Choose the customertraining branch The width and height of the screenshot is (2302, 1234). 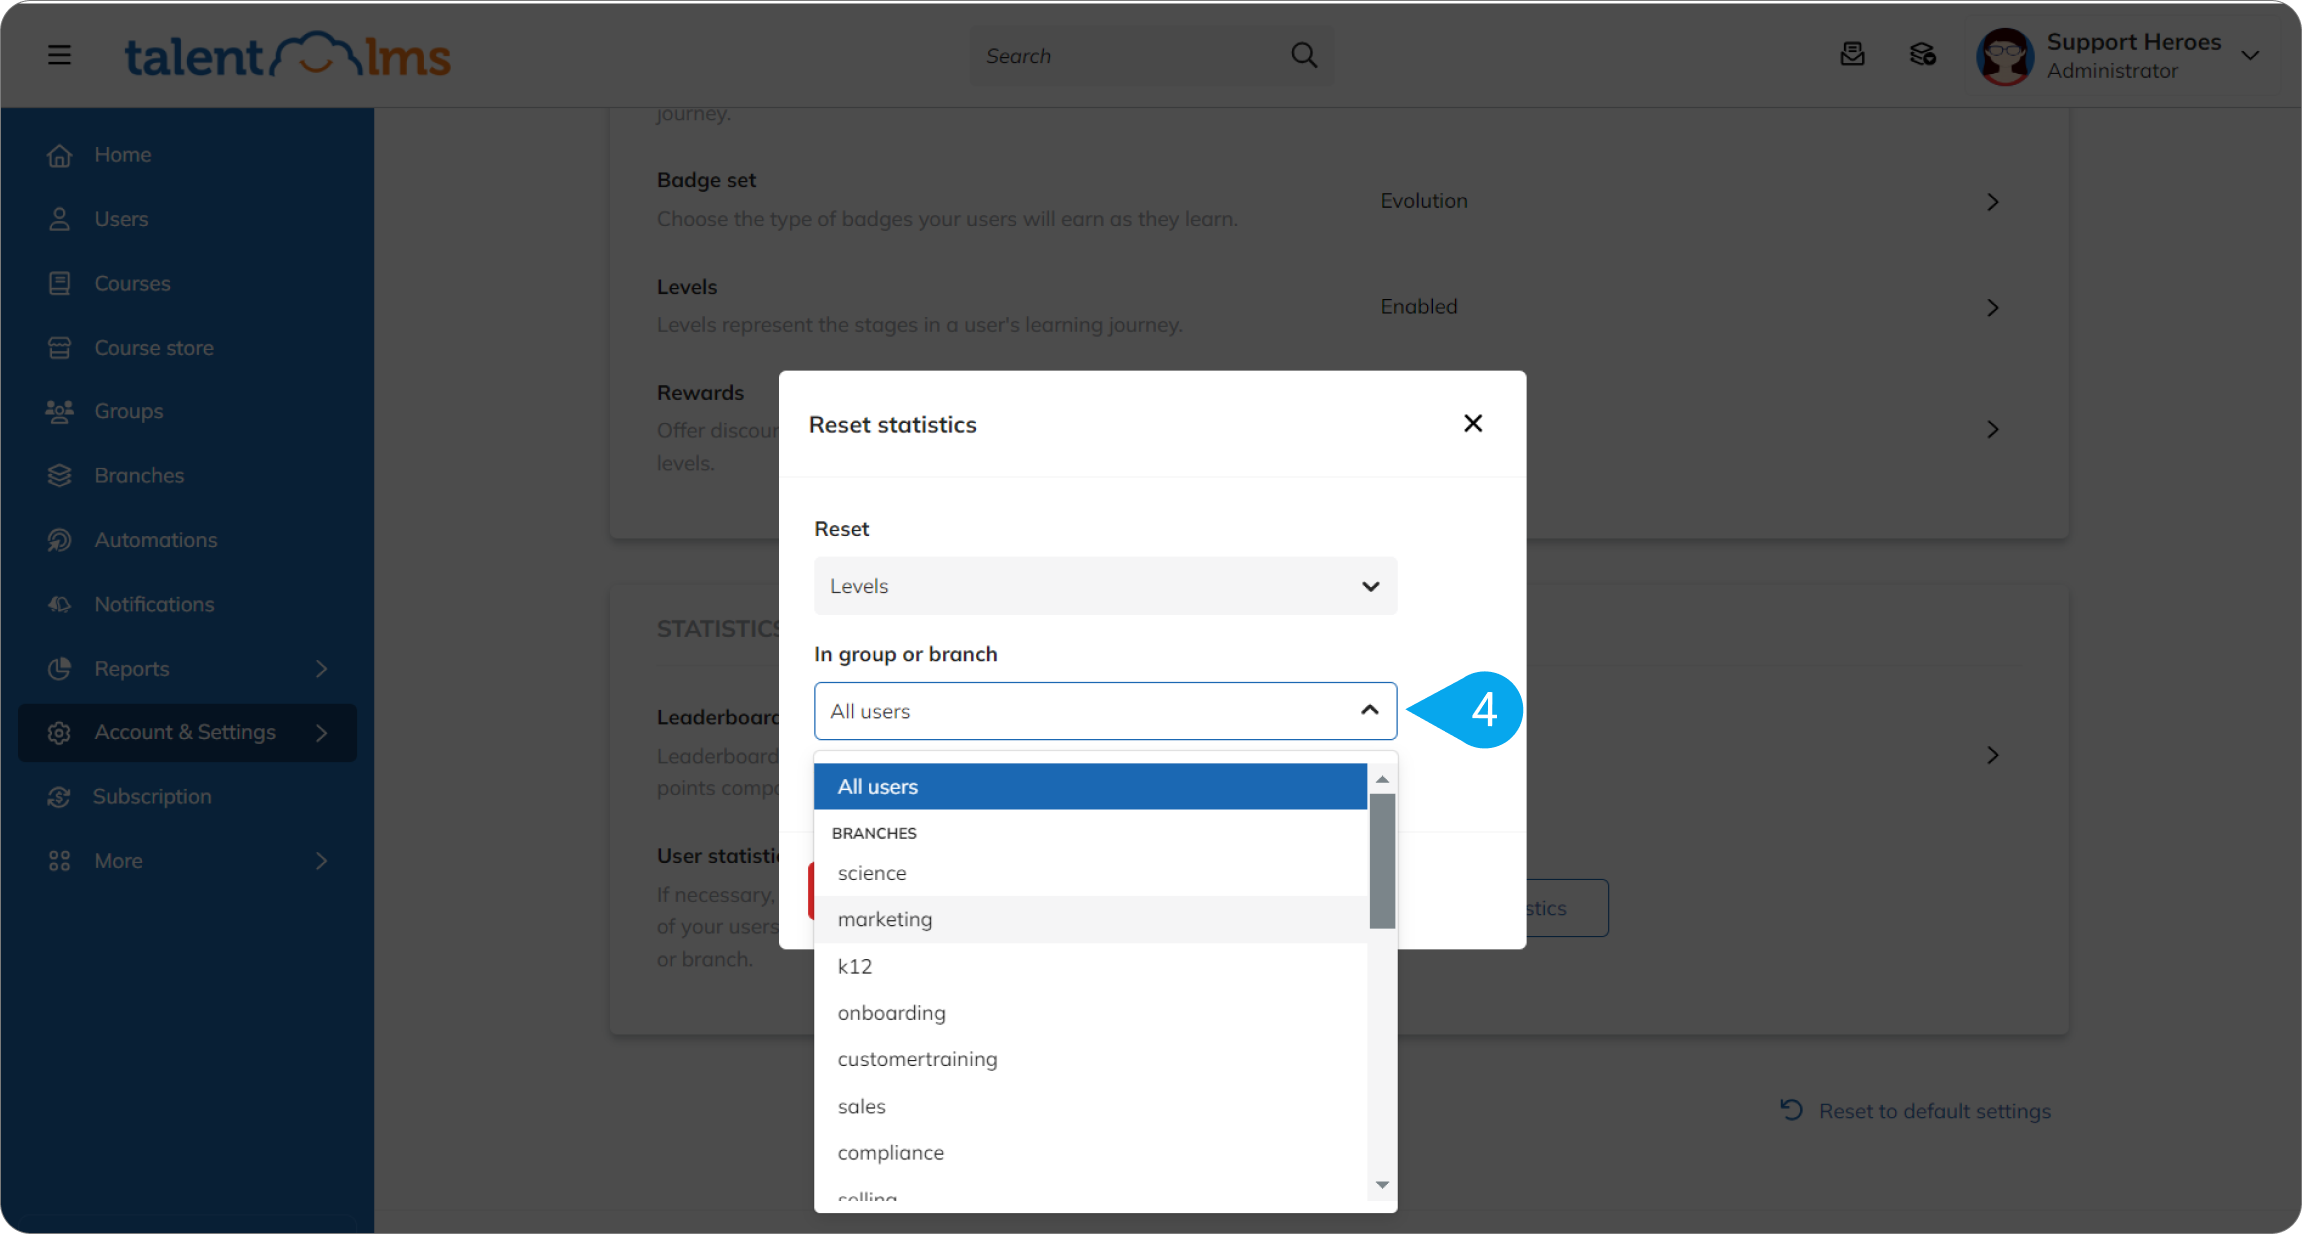pyautogui.click(x=1090, y=1059)
